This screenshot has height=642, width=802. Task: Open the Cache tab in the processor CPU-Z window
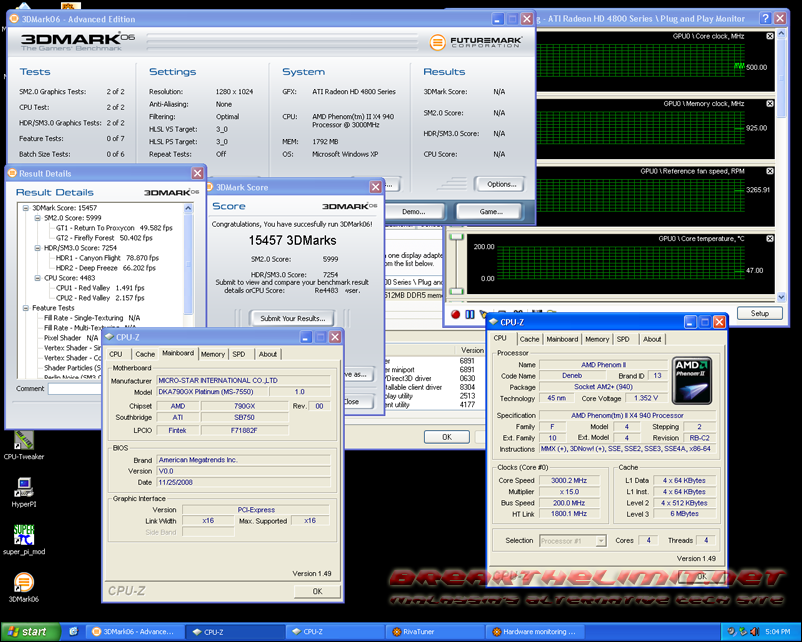[529, 339]
